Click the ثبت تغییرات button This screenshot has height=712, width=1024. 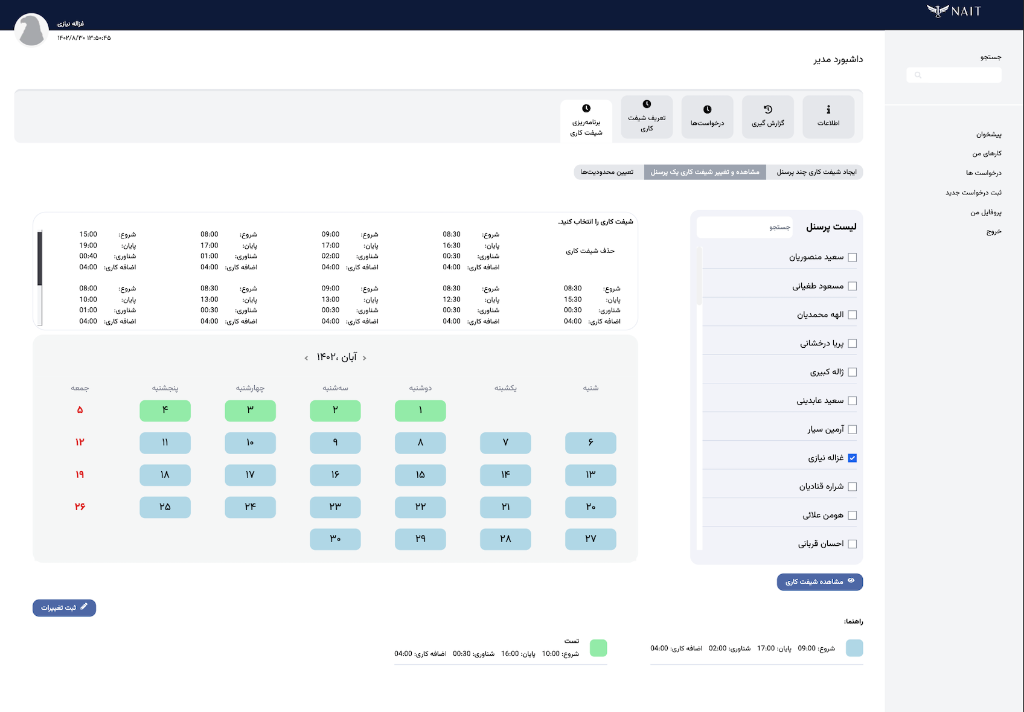(x=64, y=607)
